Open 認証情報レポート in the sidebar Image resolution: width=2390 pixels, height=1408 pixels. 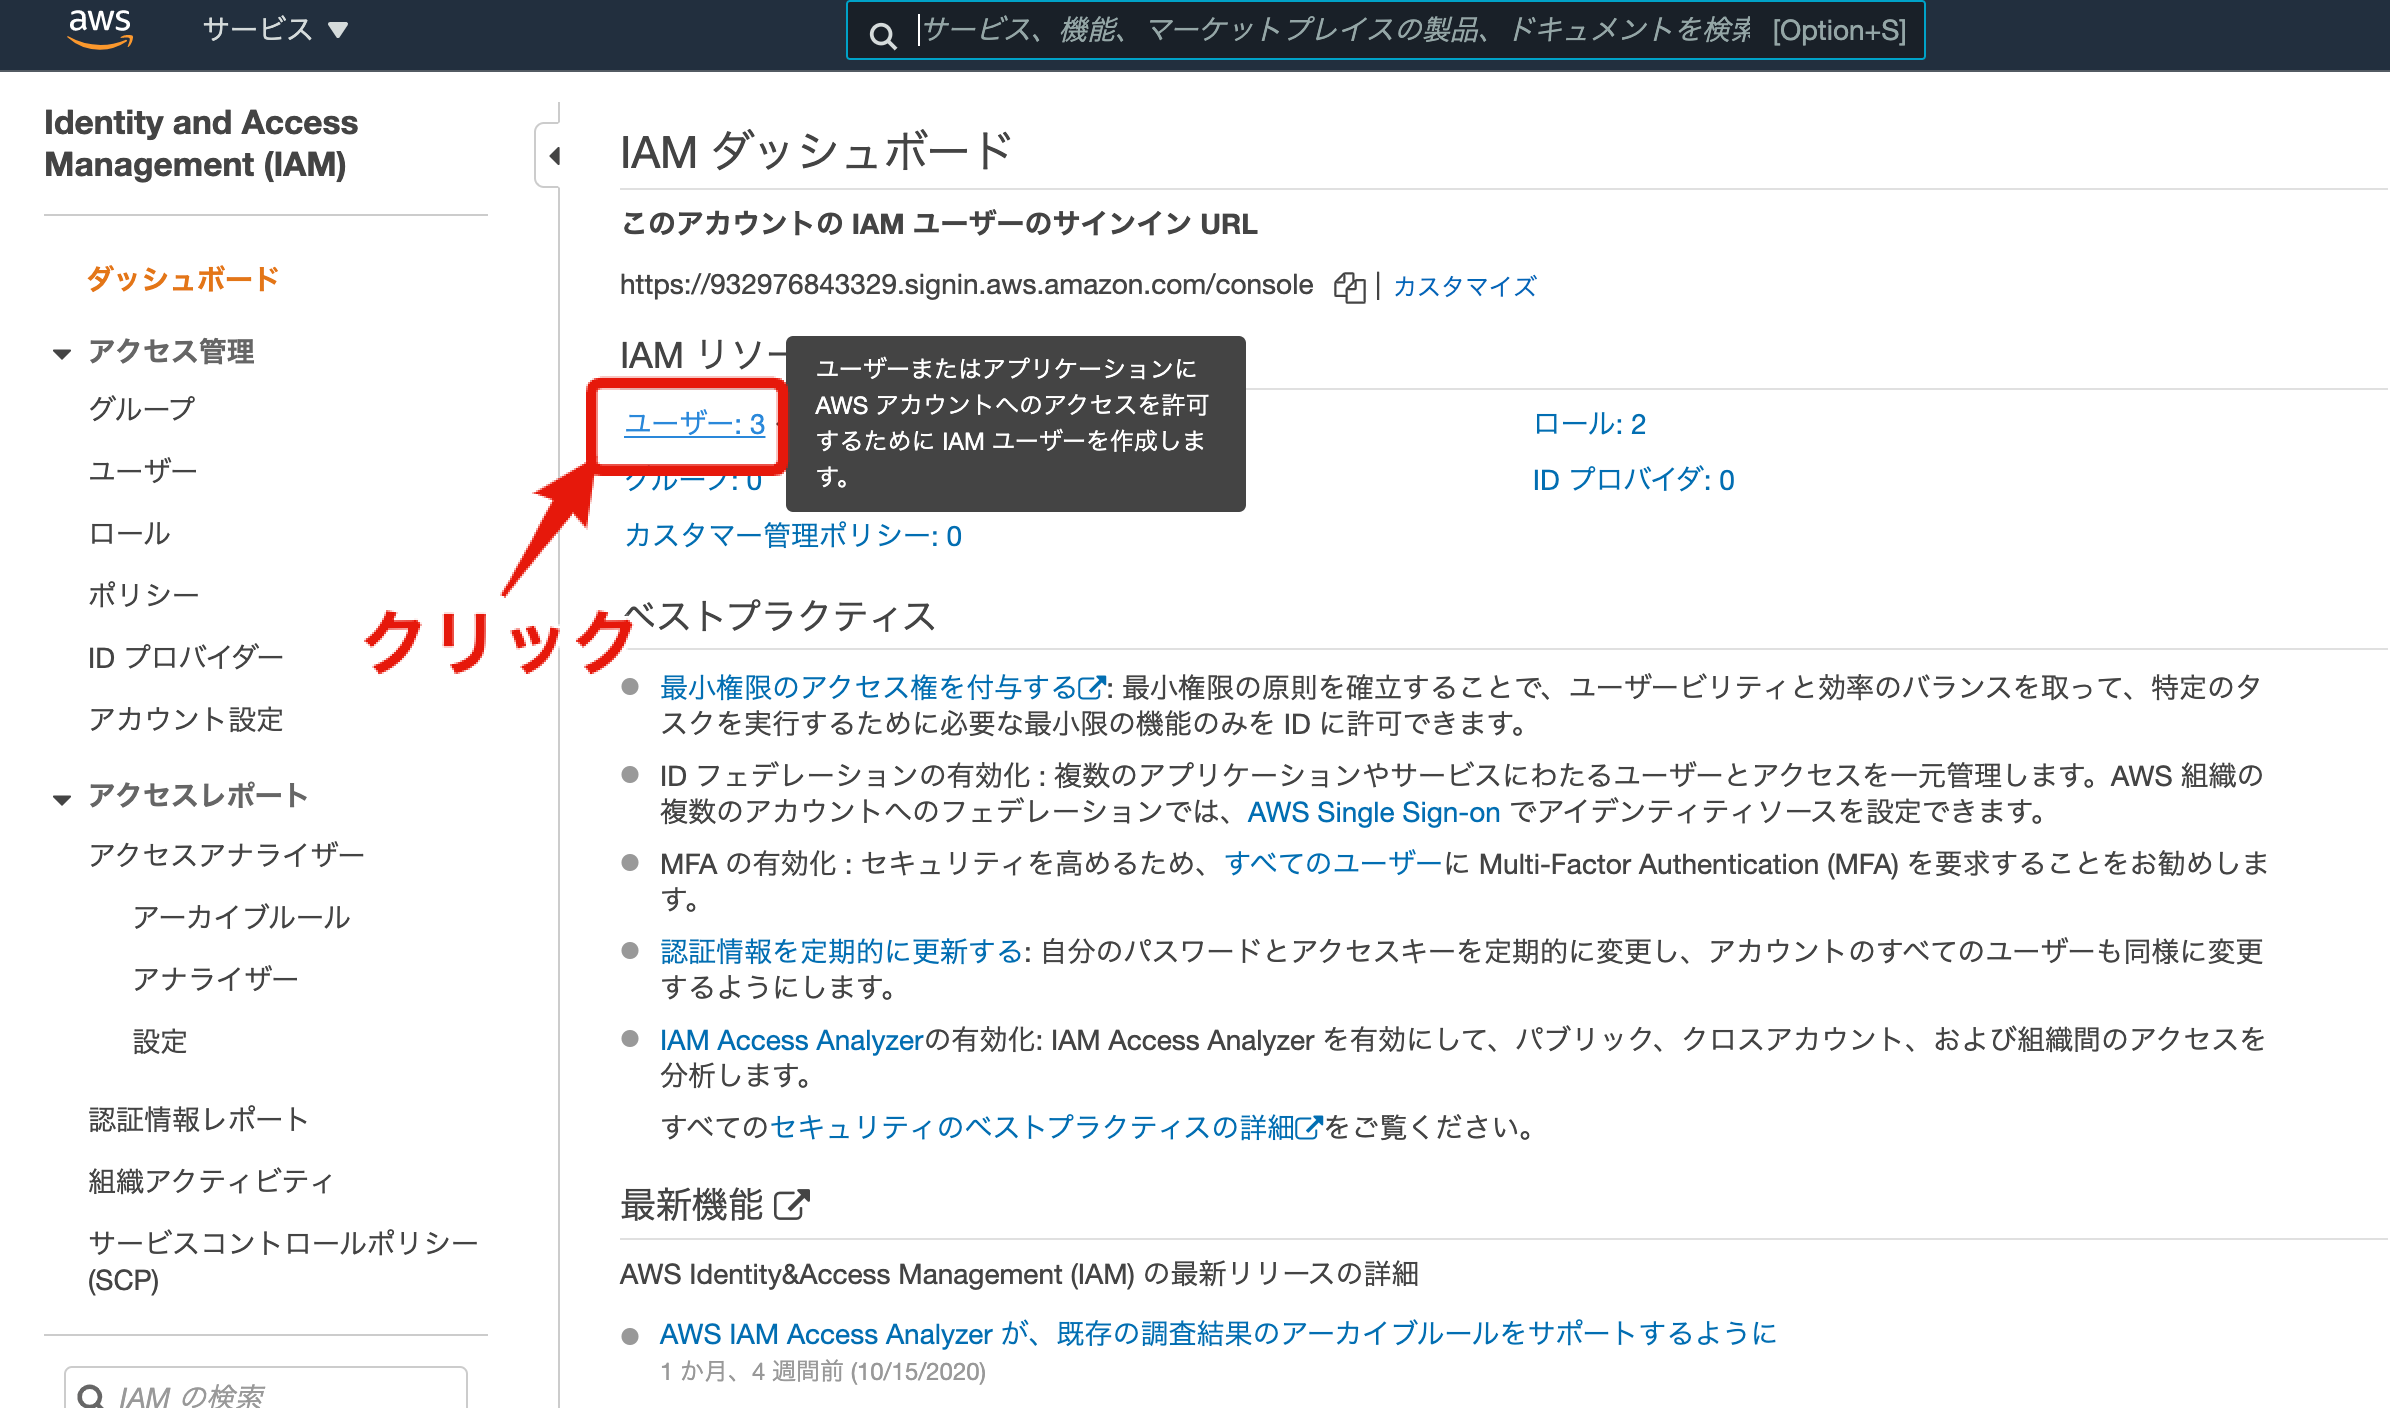(198, 1119)
